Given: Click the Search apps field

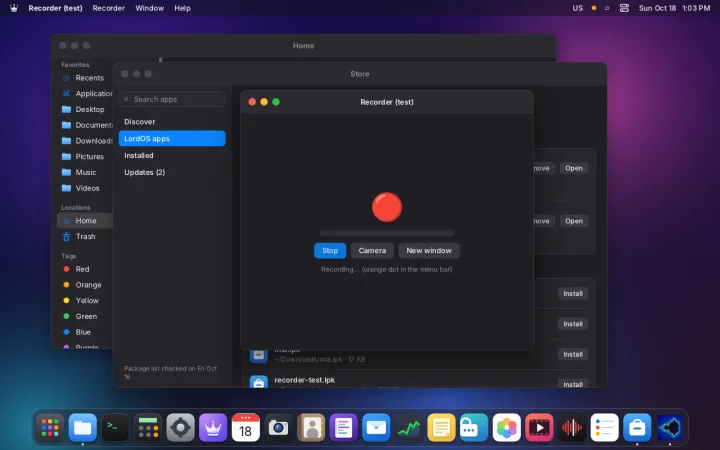Looking at the screenshot, I should click(x=173, y=99).
